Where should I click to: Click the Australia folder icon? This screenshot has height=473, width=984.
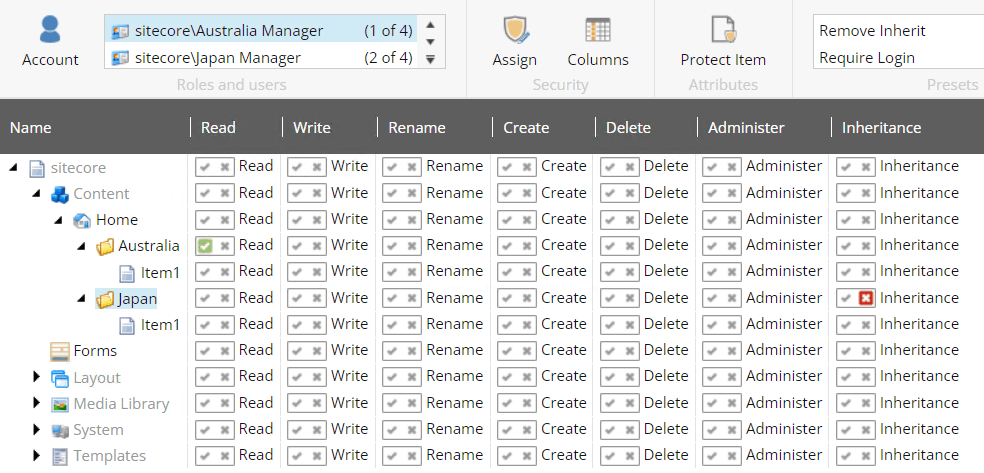coord(105,247)
